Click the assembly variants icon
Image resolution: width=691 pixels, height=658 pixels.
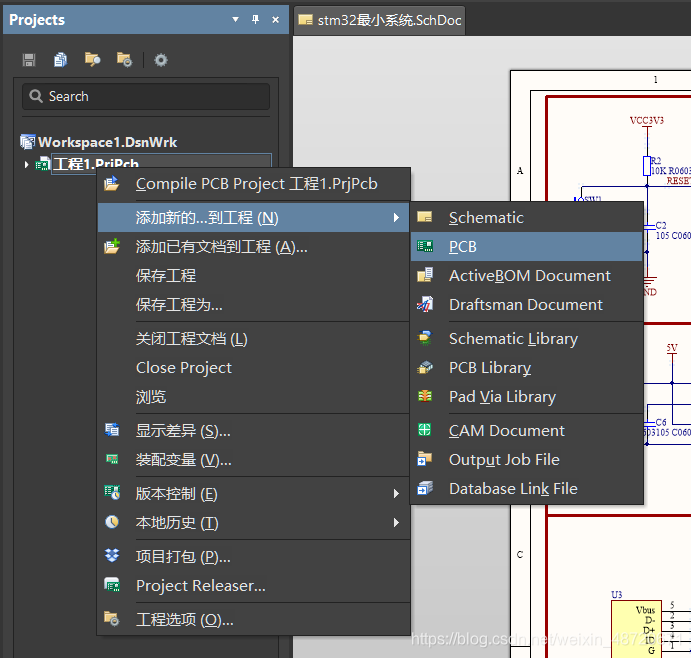click(112, 459)
